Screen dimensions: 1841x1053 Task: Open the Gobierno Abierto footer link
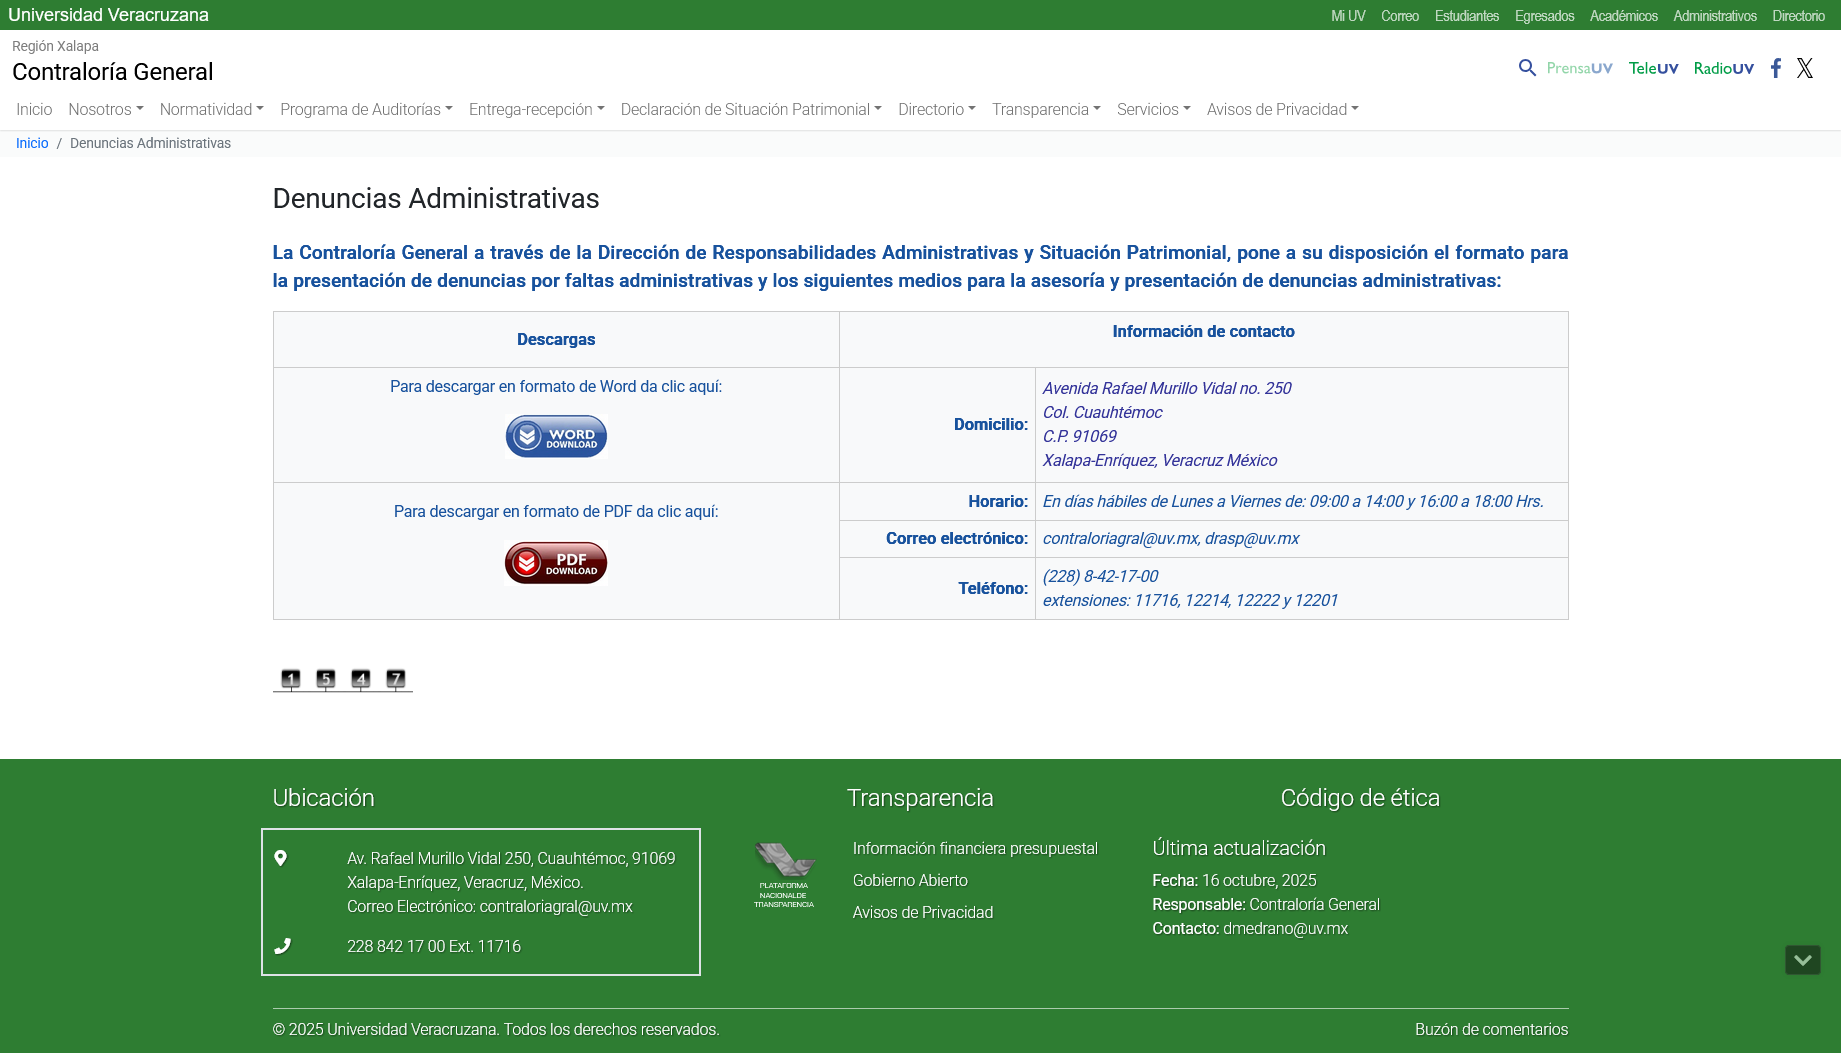910,881
